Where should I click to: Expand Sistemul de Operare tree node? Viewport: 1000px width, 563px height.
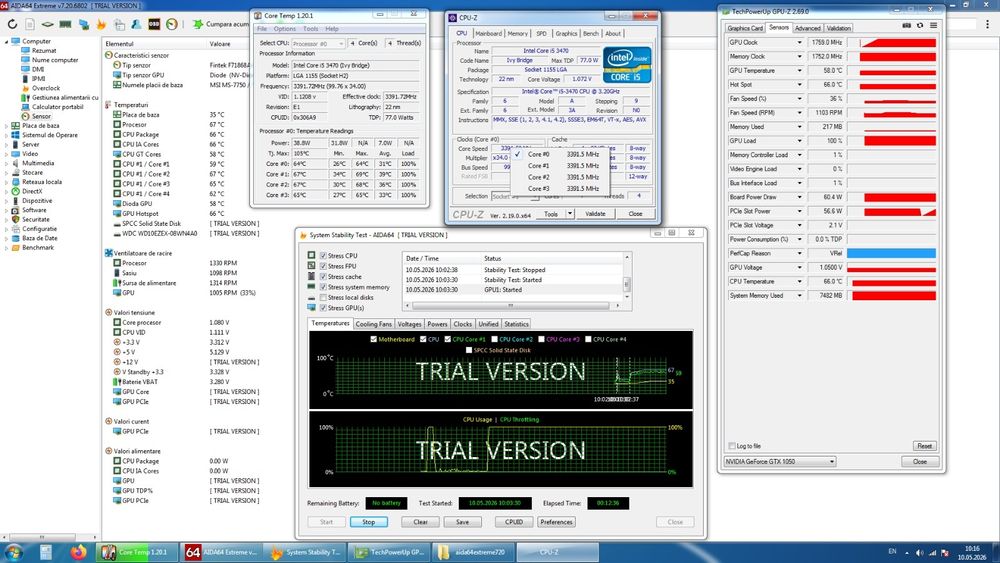(7, 135)
